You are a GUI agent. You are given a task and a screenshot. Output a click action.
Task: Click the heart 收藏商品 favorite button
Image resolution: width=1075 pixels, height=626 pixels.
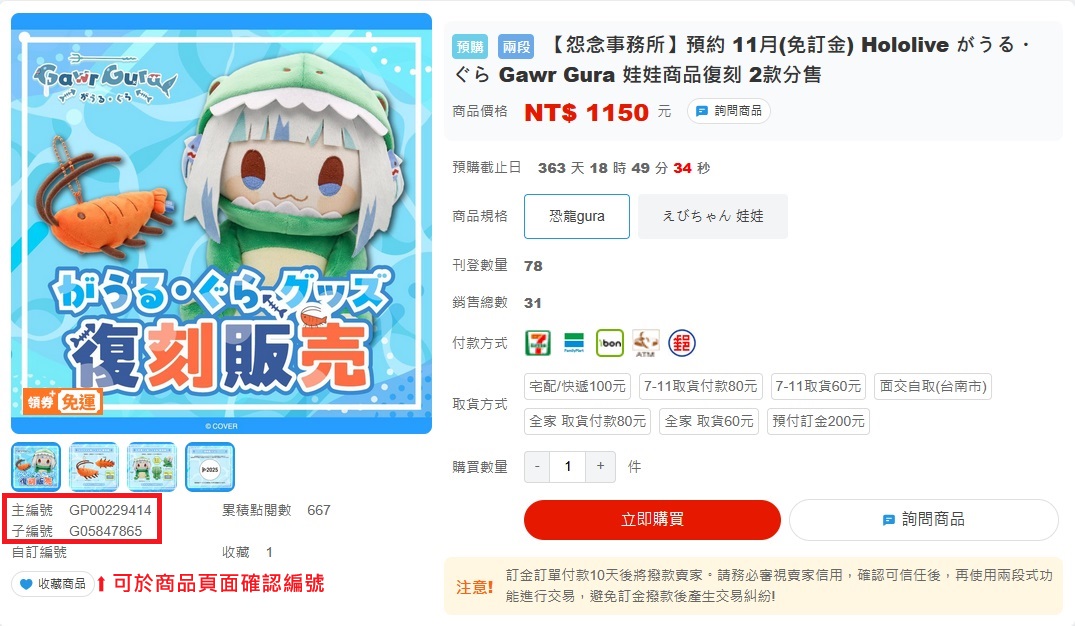(x=53, y=584)
